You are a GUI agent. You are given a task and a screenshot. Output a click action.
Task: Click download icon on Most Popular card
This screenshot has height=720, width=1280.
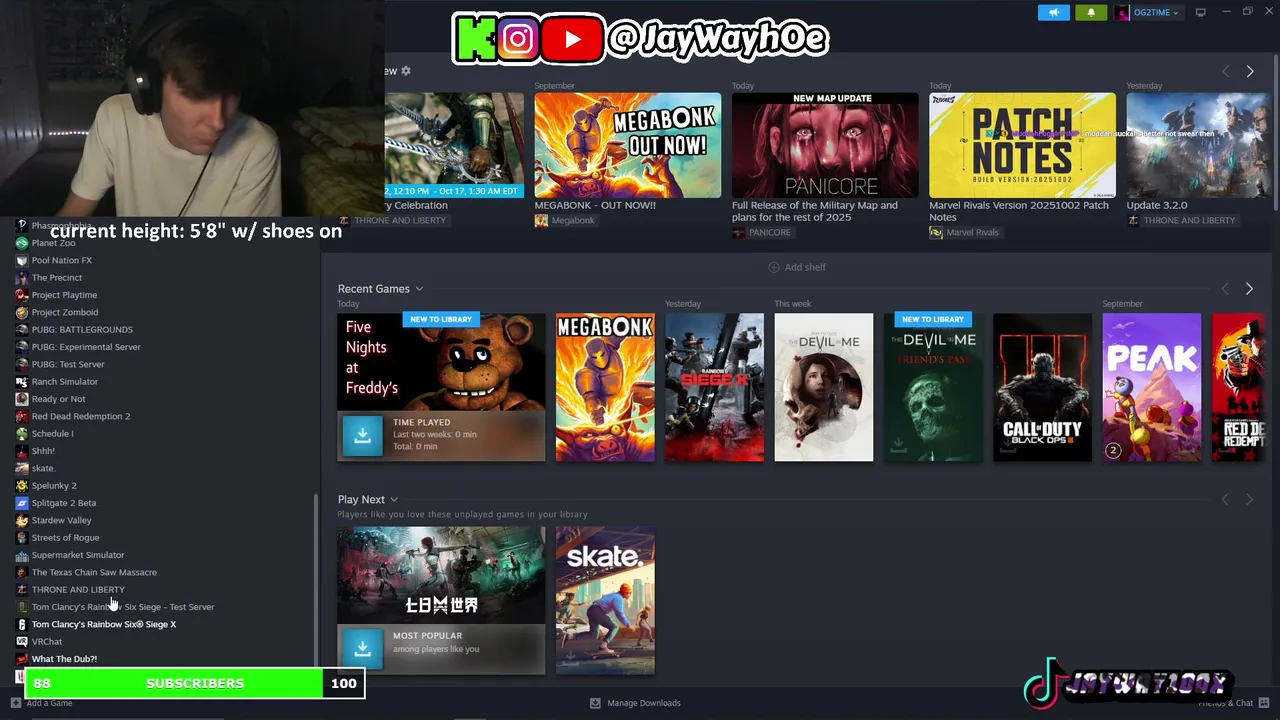(x=362, y=647)
